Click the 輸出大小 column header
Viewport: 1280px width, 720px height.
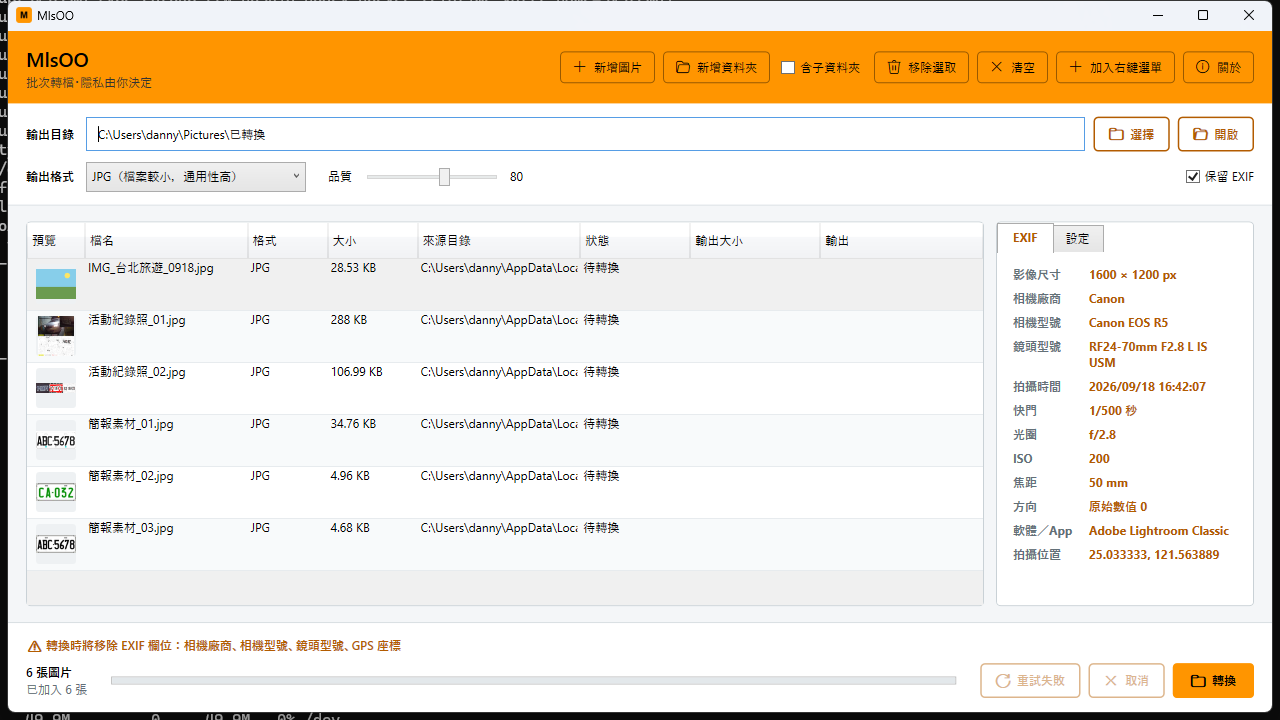(754, 241)
